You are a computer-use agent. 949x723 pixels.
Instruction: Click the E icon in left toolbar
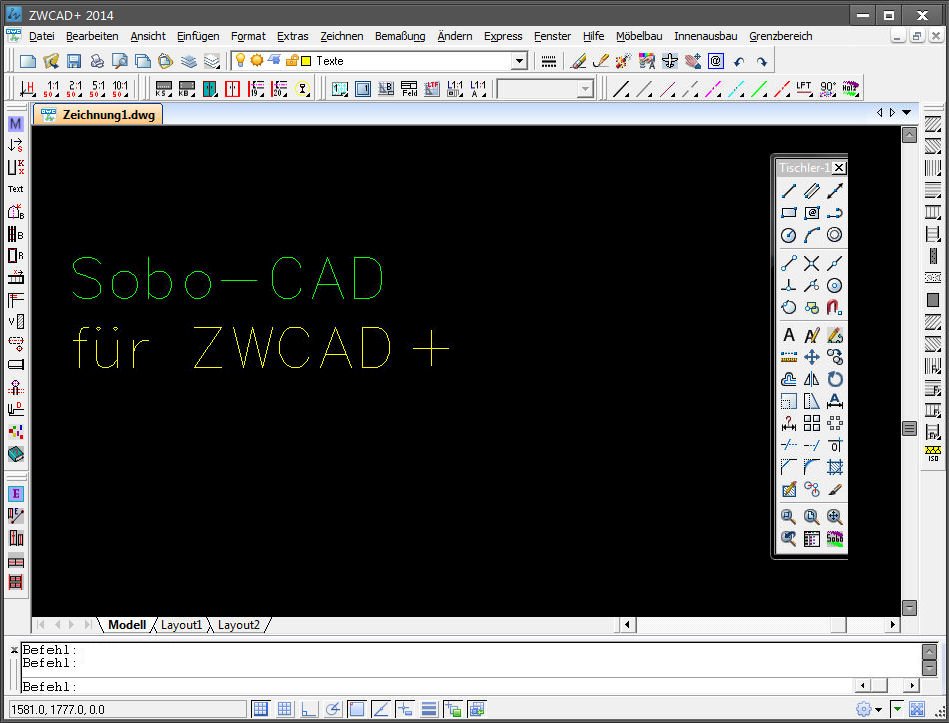point(16,494)
